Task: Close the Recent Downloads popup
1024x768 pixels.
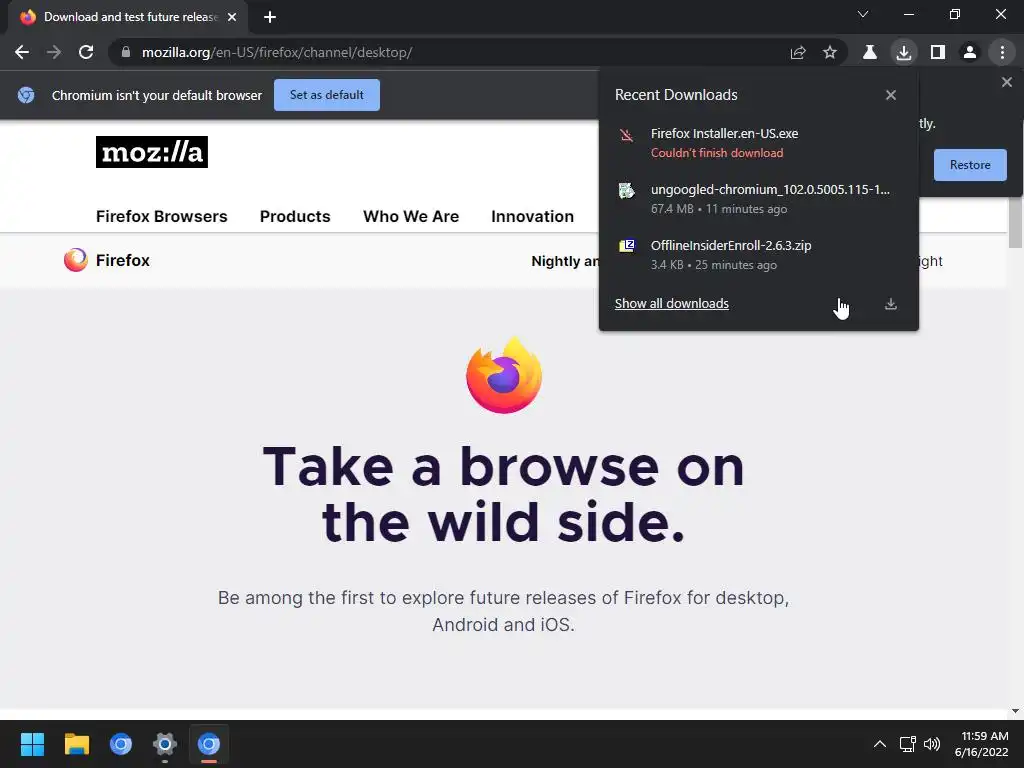Action: [x=891, y=95]
